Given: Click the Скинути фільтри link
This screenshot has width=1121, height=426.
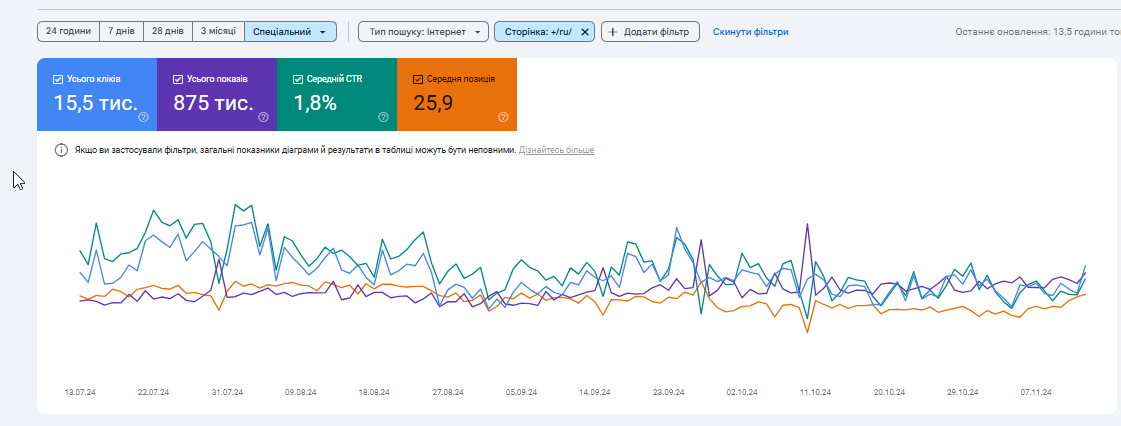Looking at the screenshot, I should coord(750,32).
